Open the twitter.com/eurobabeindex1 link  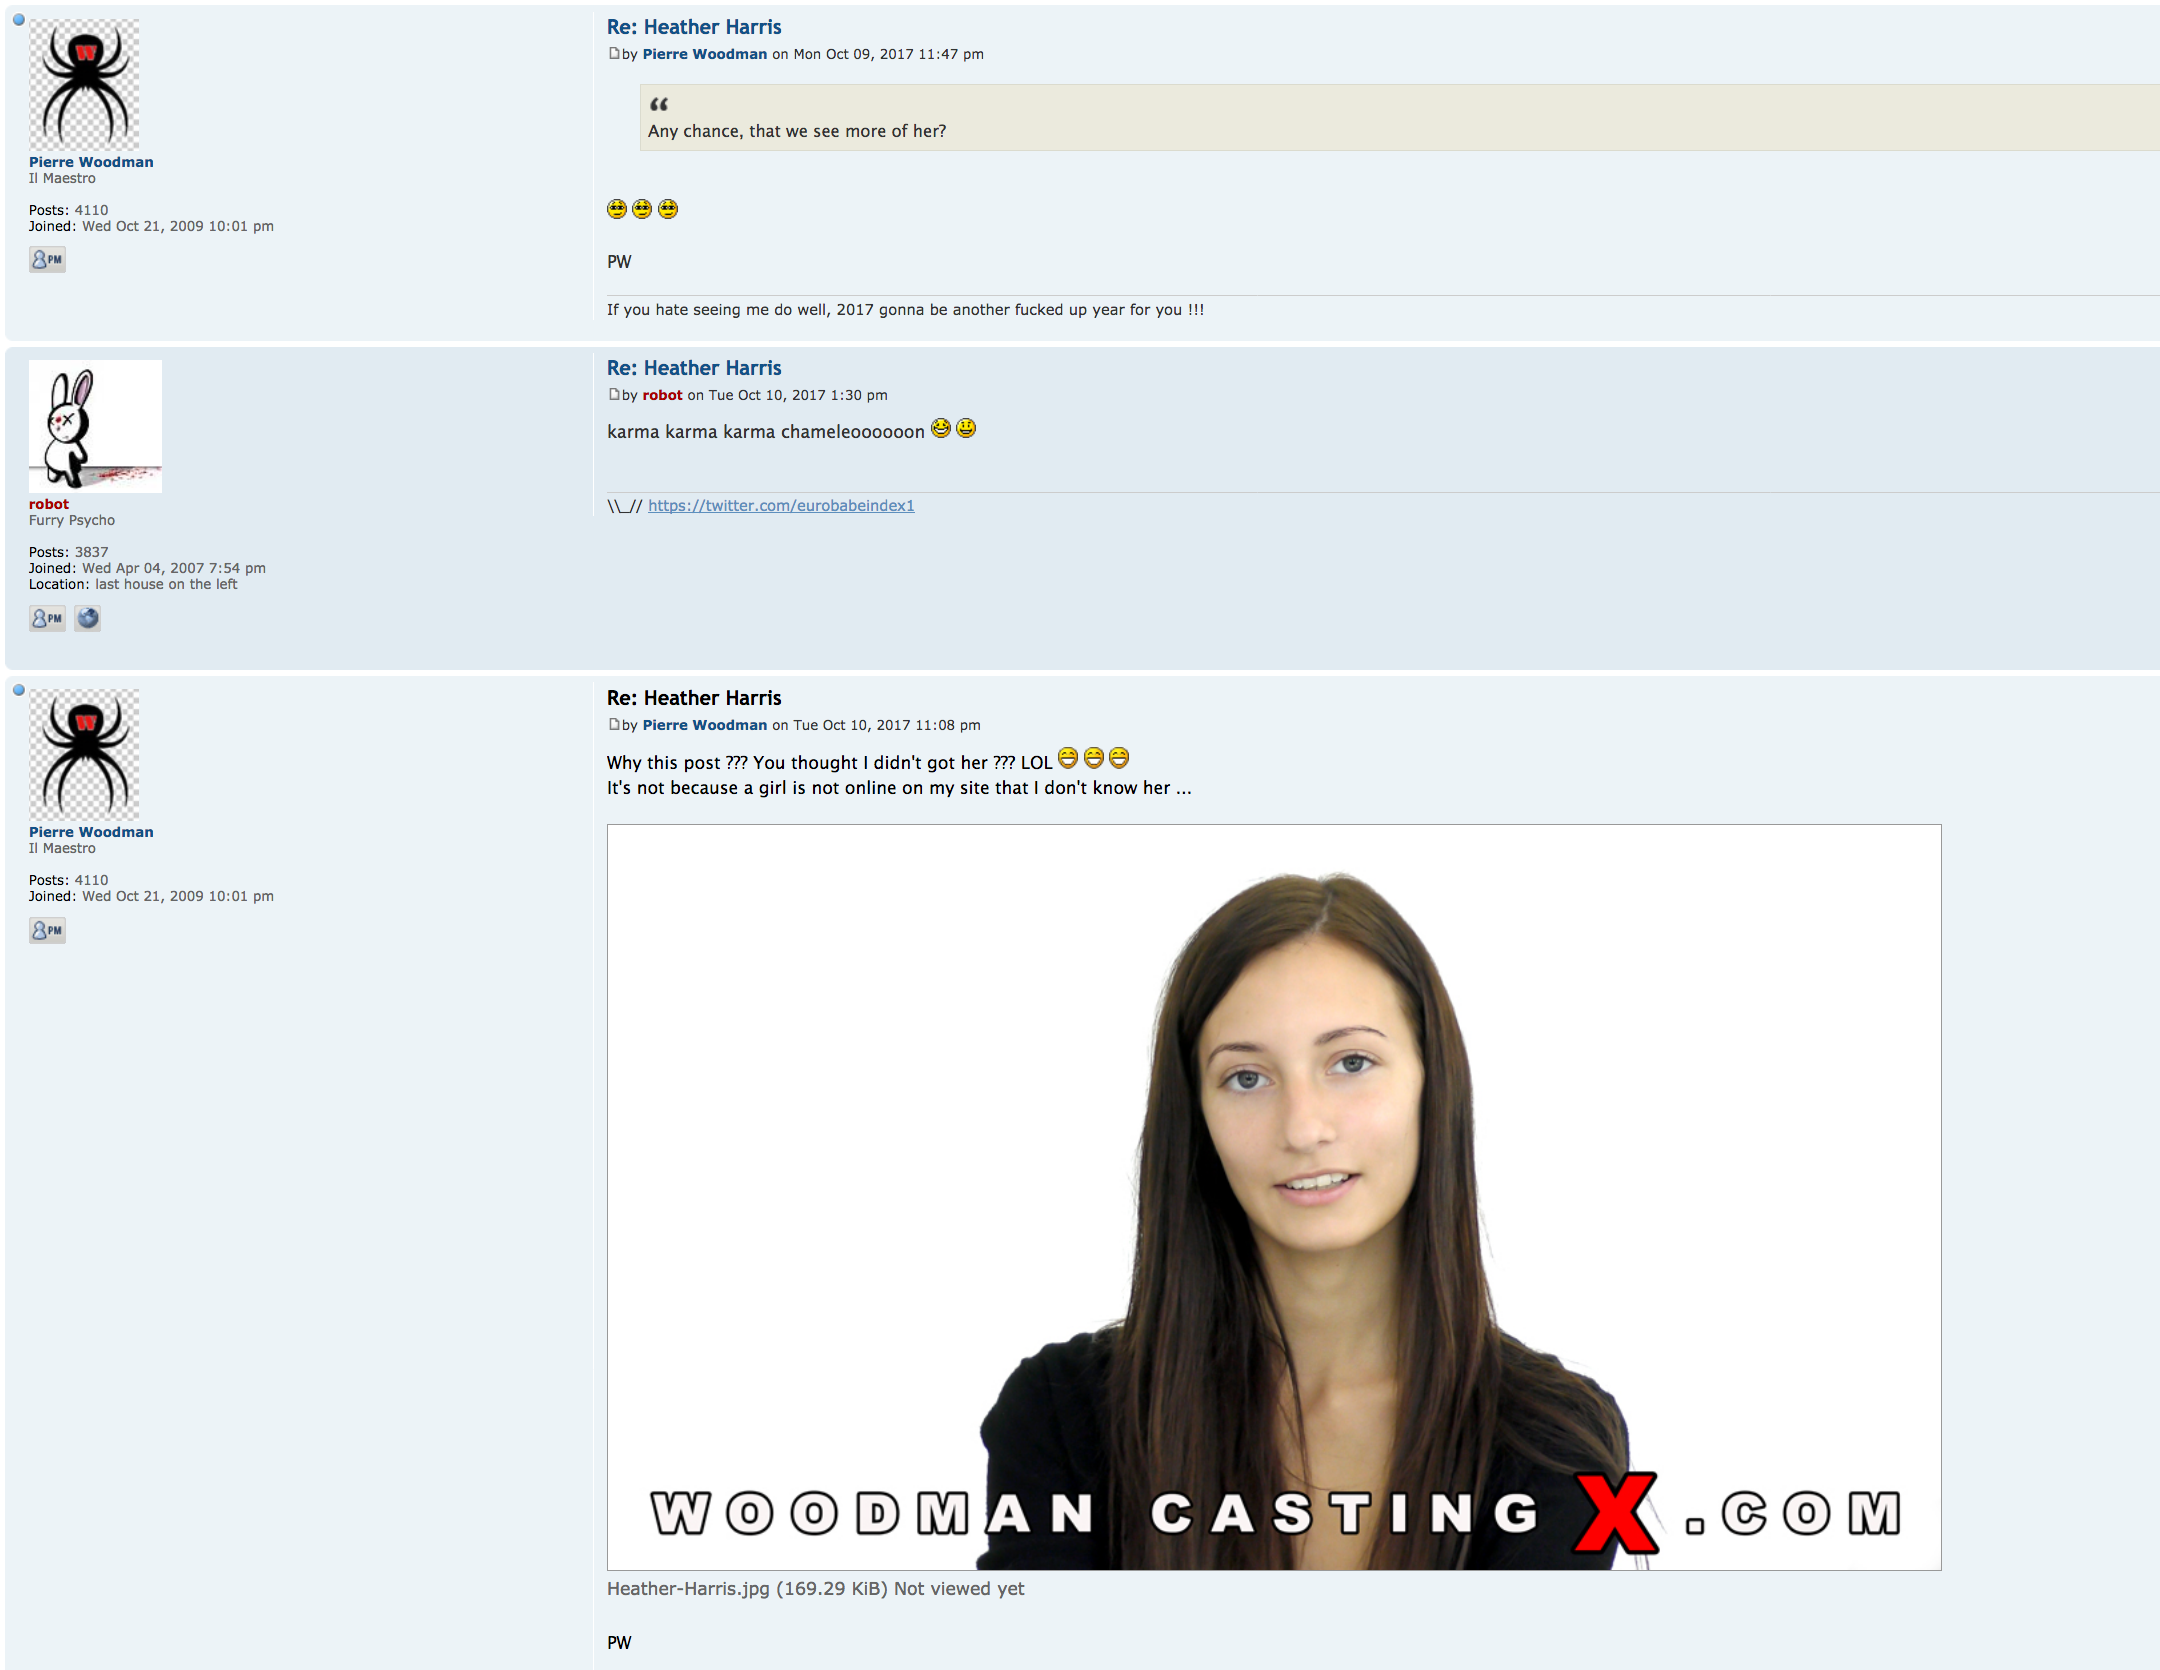point(780,506)
